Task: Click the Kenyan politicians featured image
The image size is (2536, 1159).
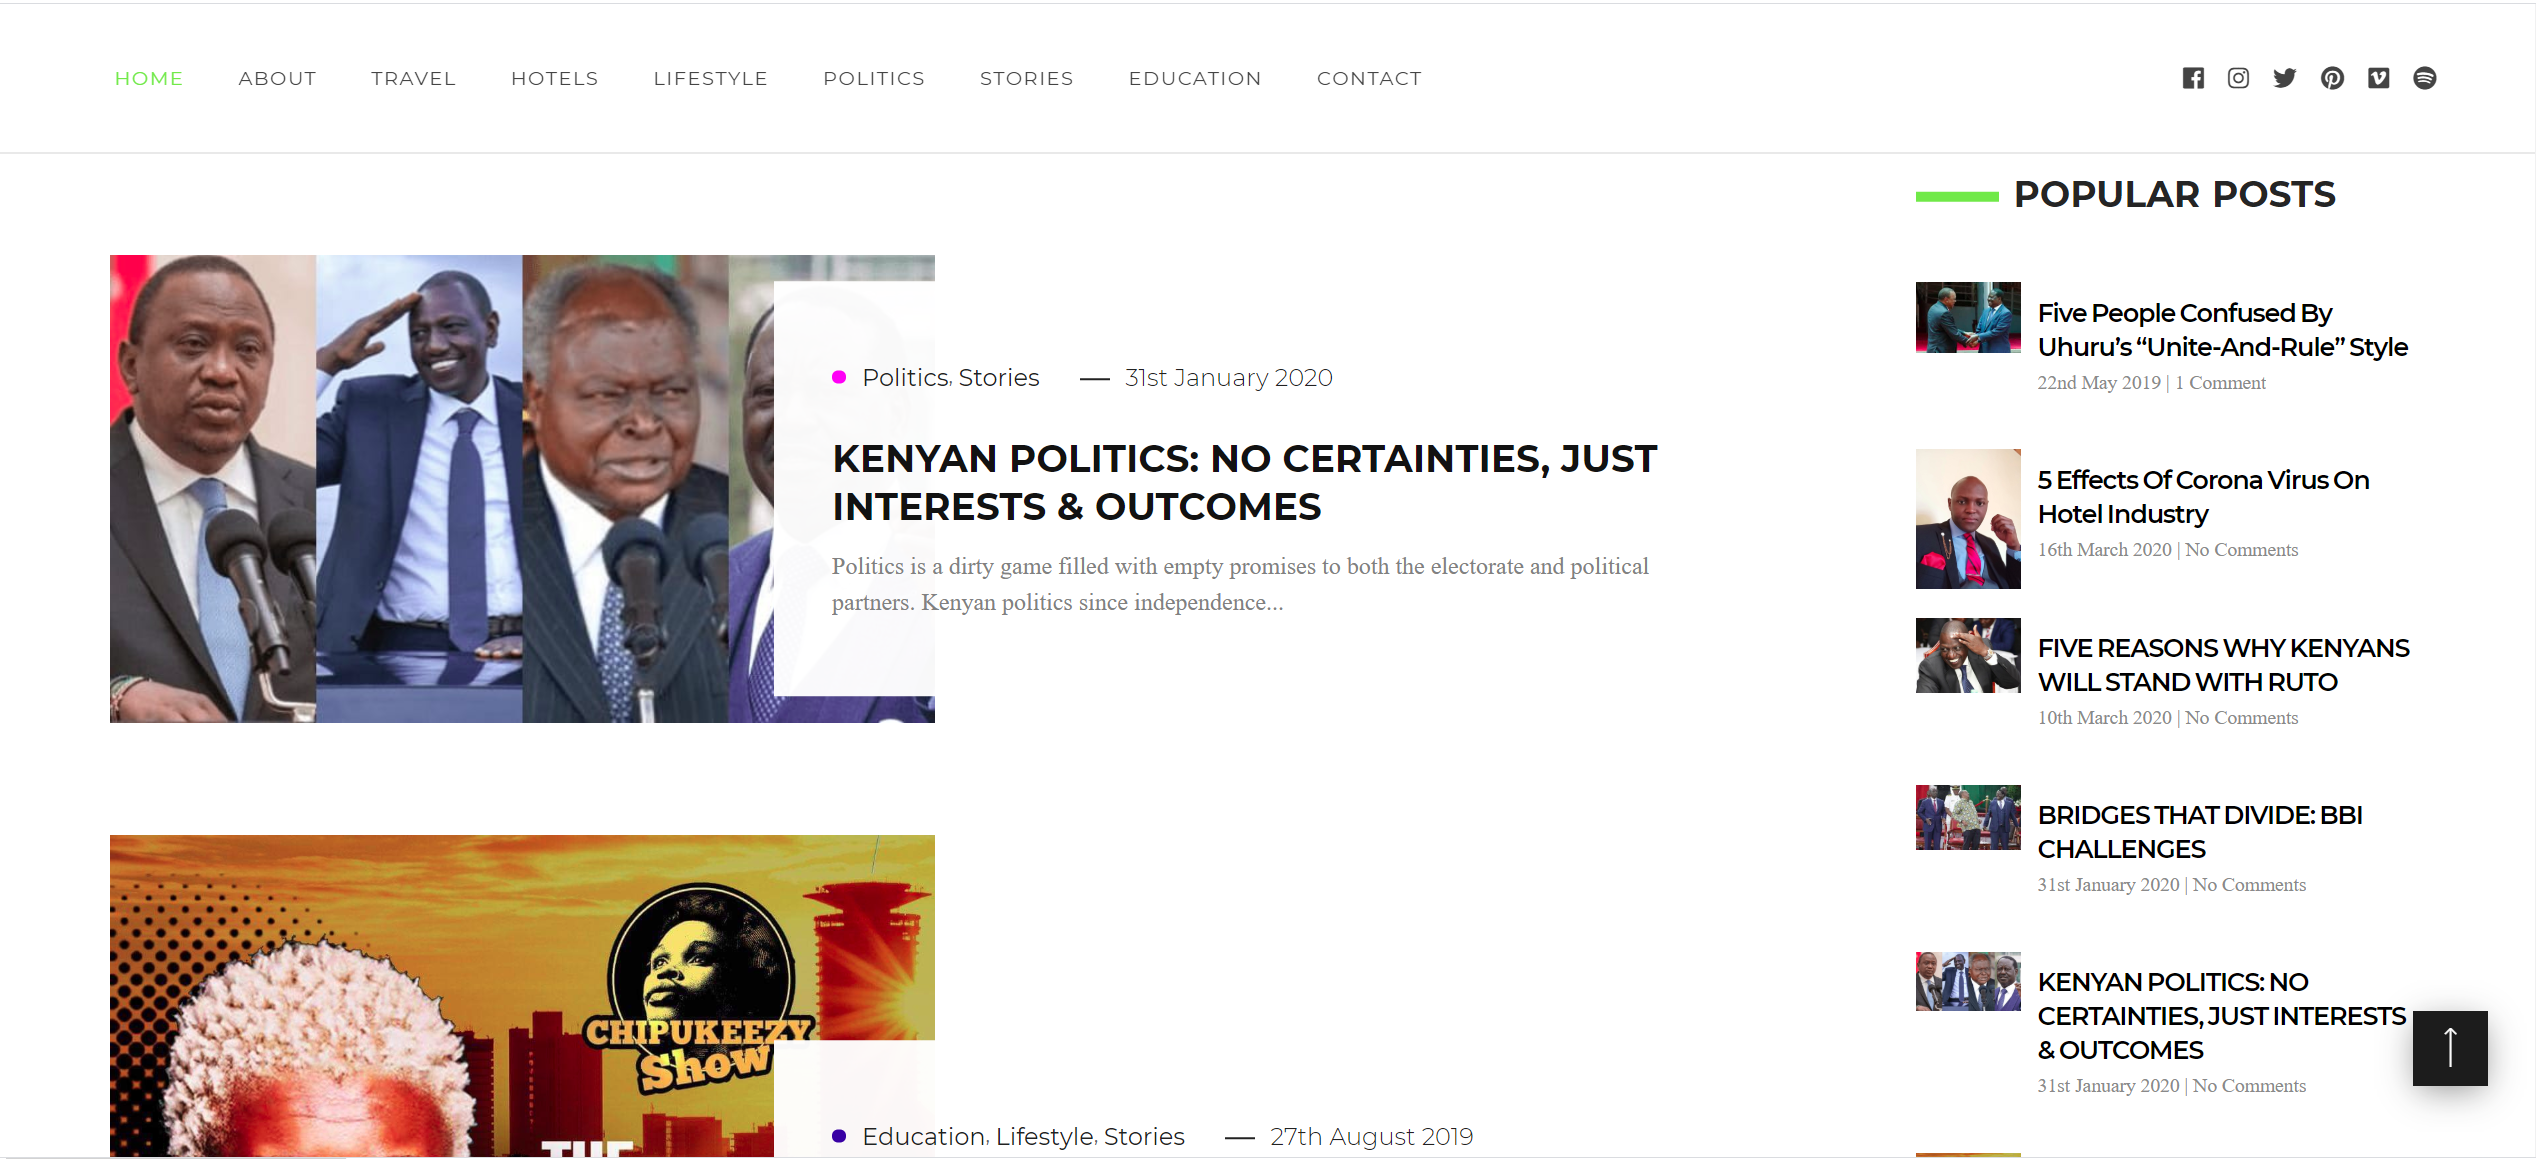Action: coord(522,489)
